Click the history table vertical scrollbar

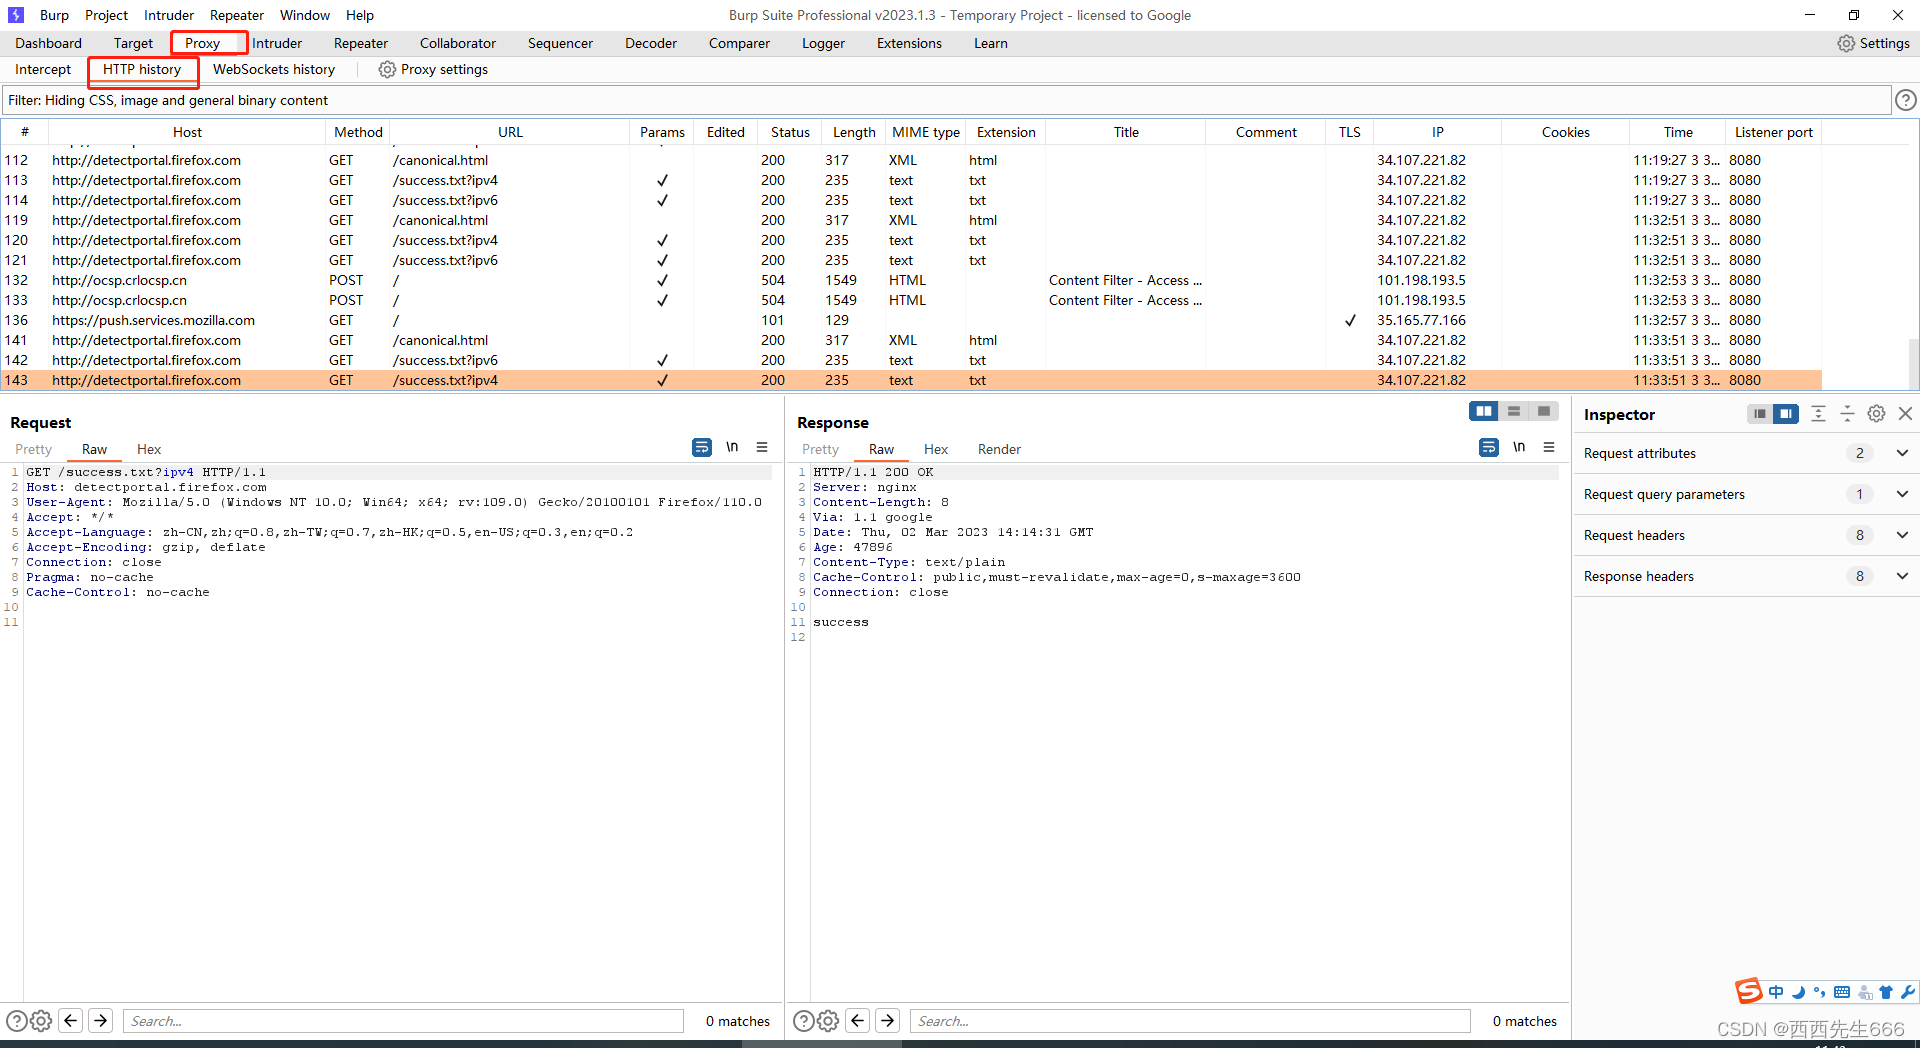[1914, 362]
